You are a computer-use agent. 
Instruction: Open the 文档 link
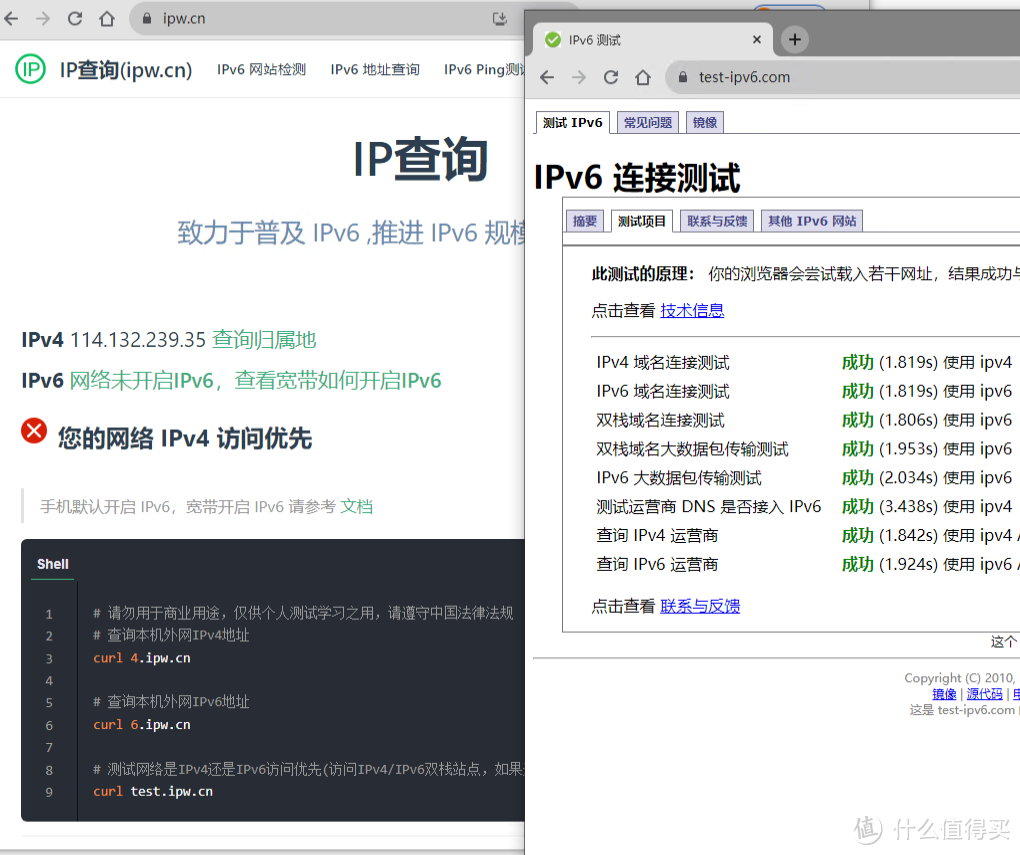pyautogui.click(x=356, y=507)
